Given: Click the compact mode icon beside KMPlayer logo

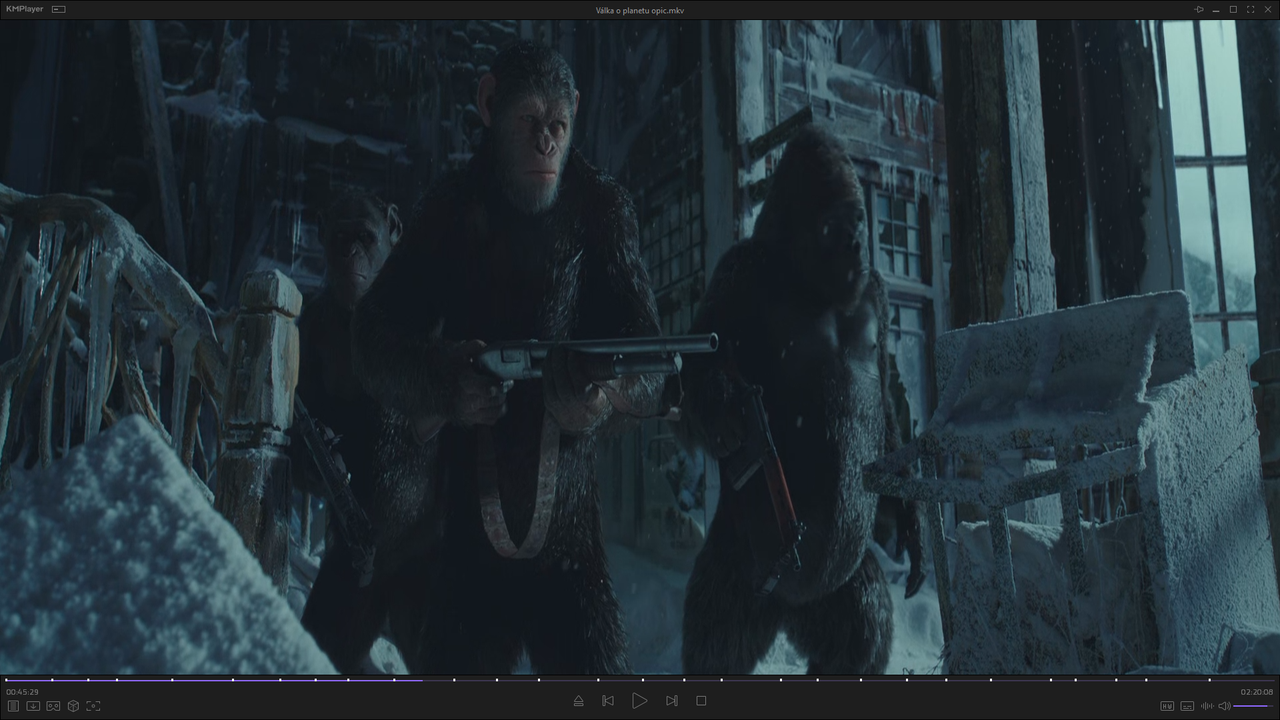Looking at the screenshot, I should [58, 9].
